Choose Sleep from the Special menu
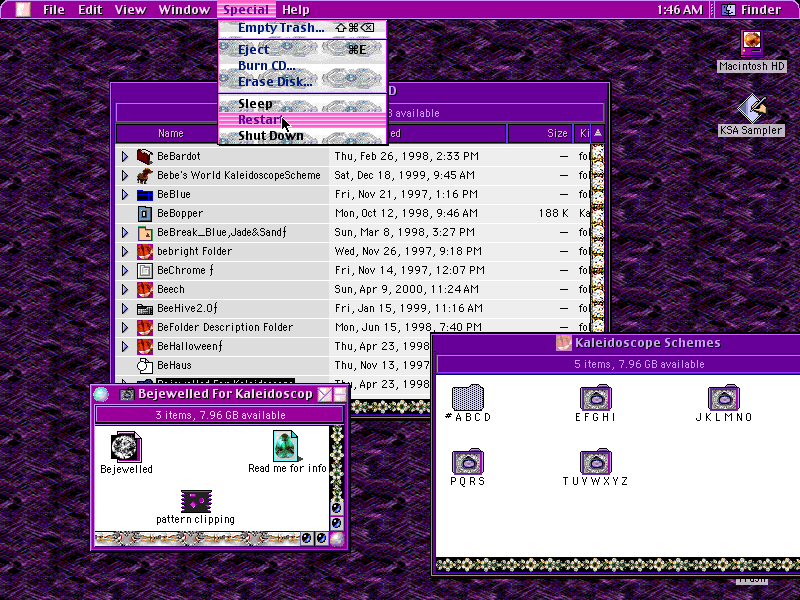This screenshot has height=600, width=800. coord(303,104)
